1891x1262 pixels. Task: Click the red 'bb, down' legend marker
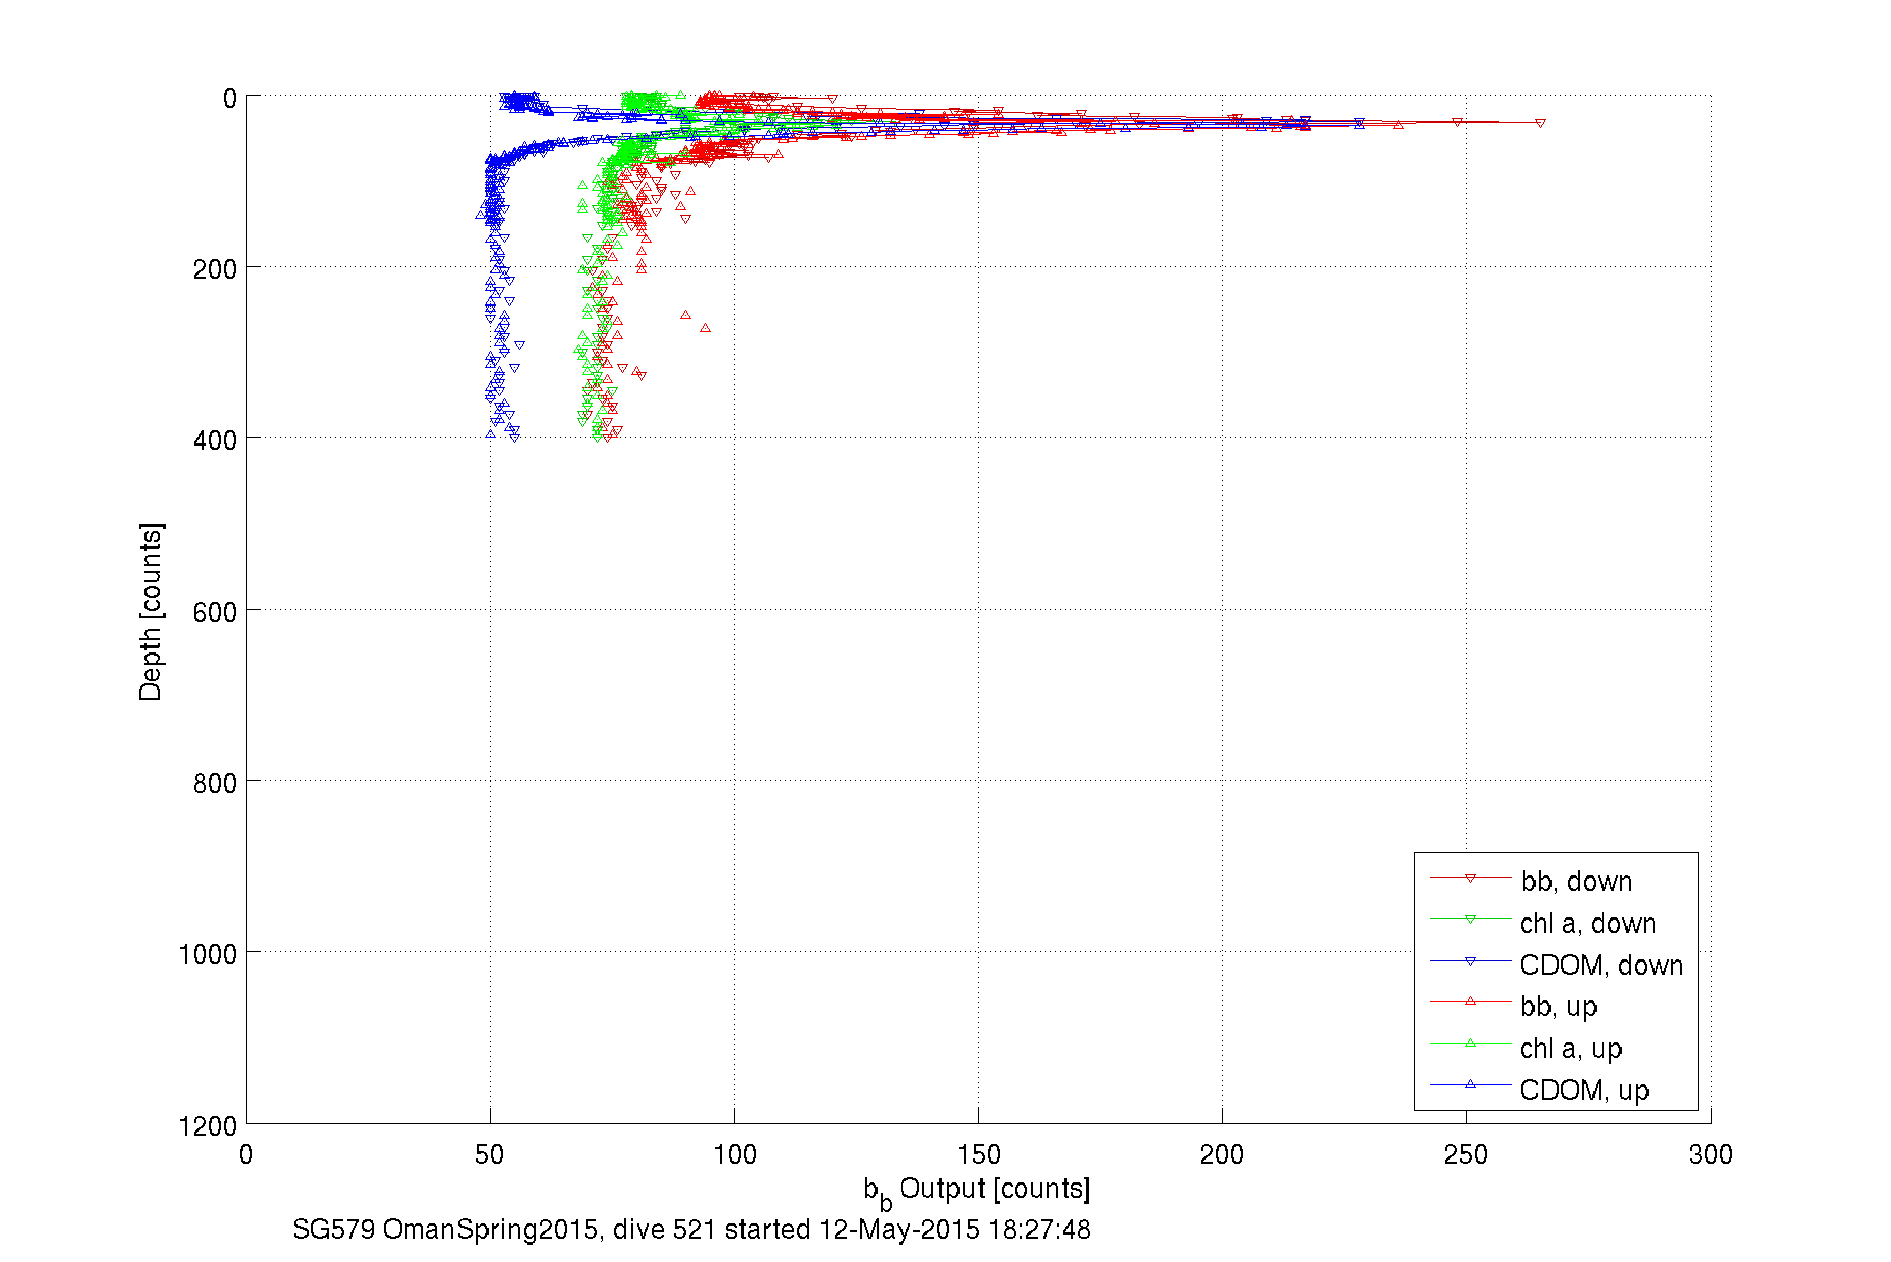point(1470,879)
